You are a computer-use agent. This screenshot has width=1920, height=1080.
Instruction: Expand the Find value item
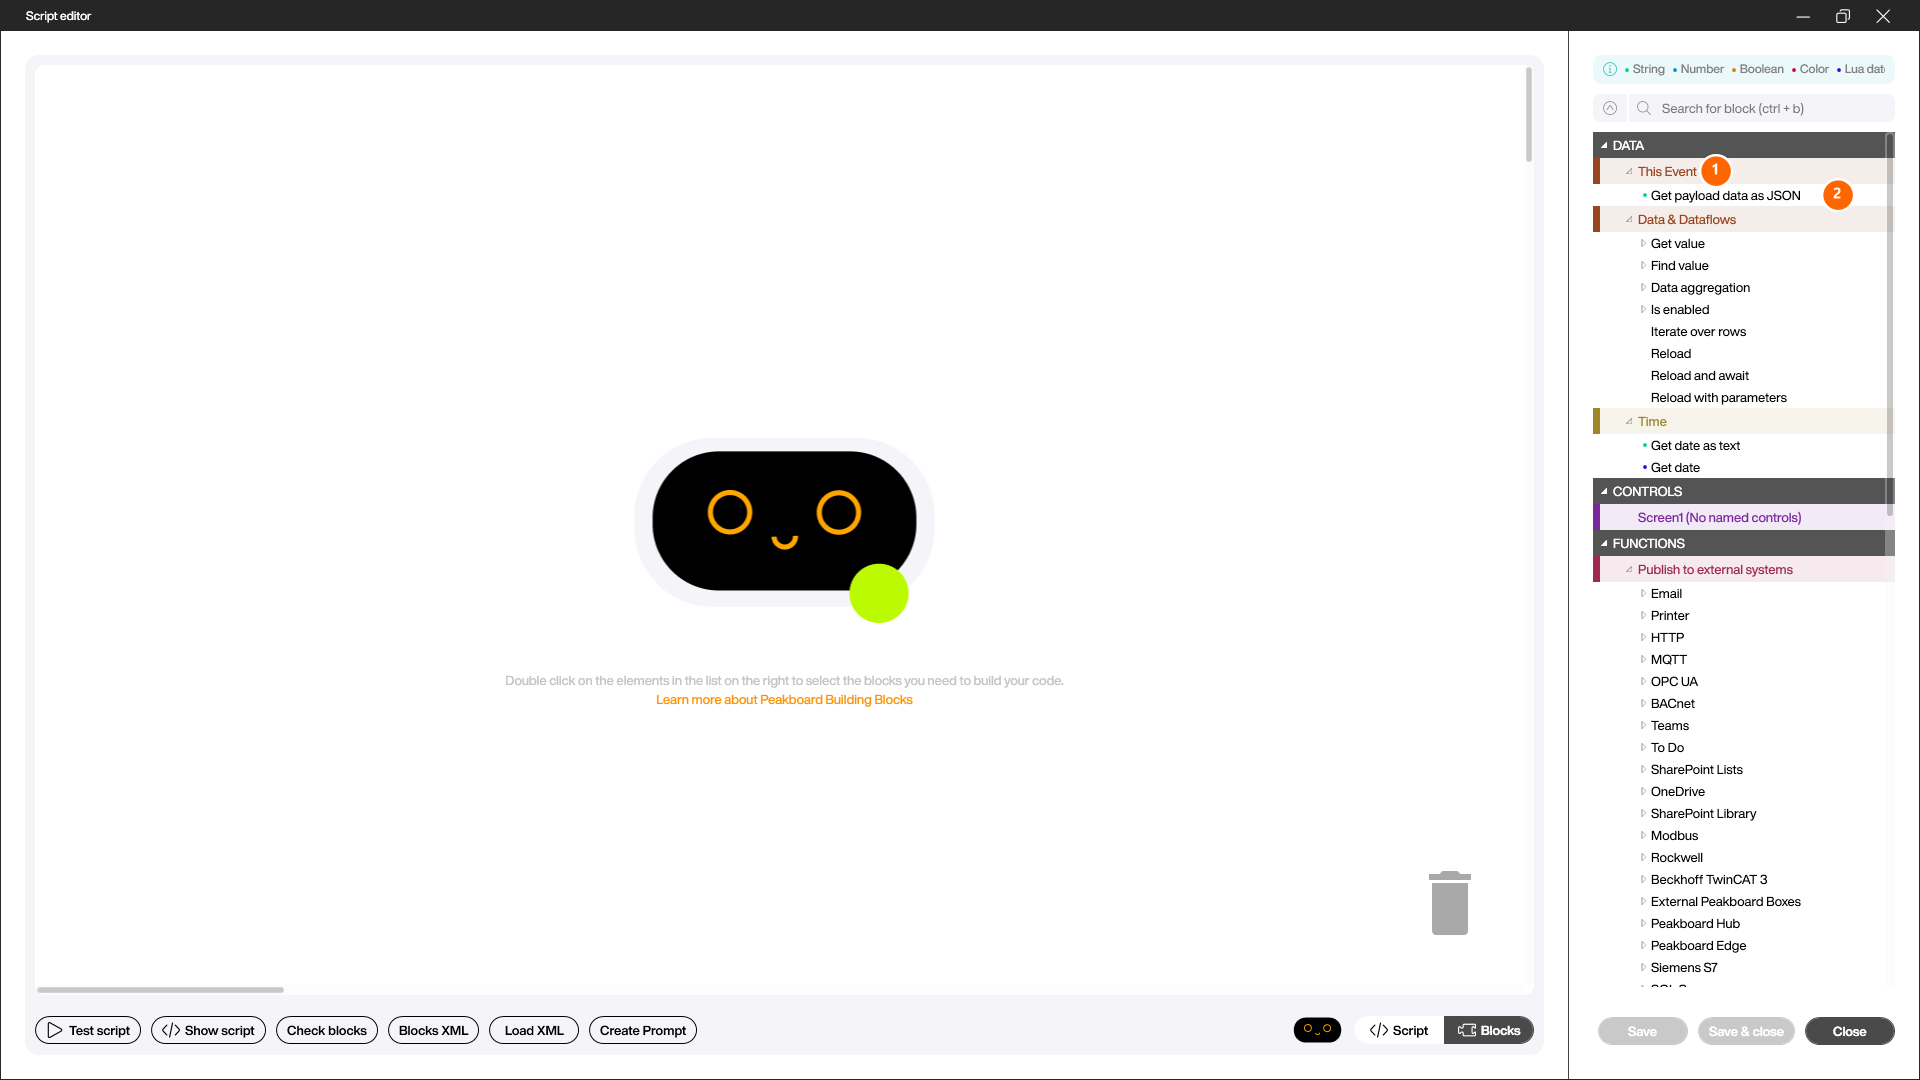(1643, 266)
